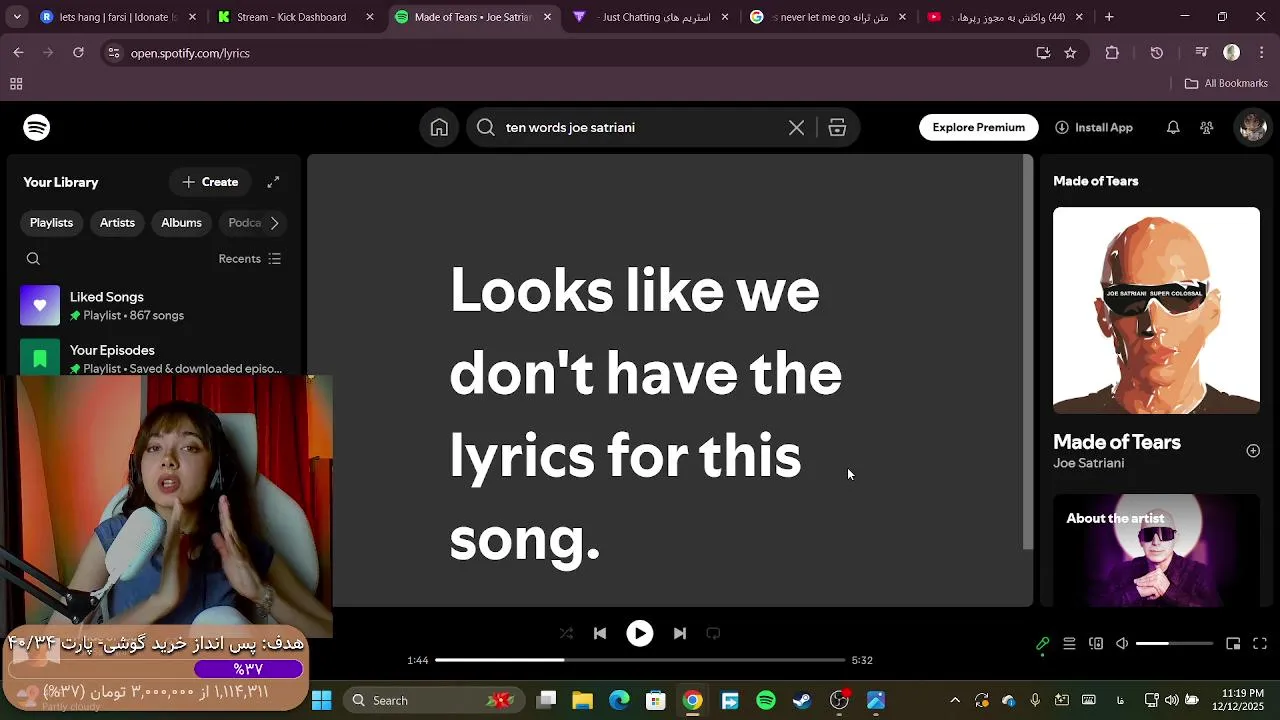Open the playback queue
Screen dimensions: 1280x720
tap(1069, 644)
